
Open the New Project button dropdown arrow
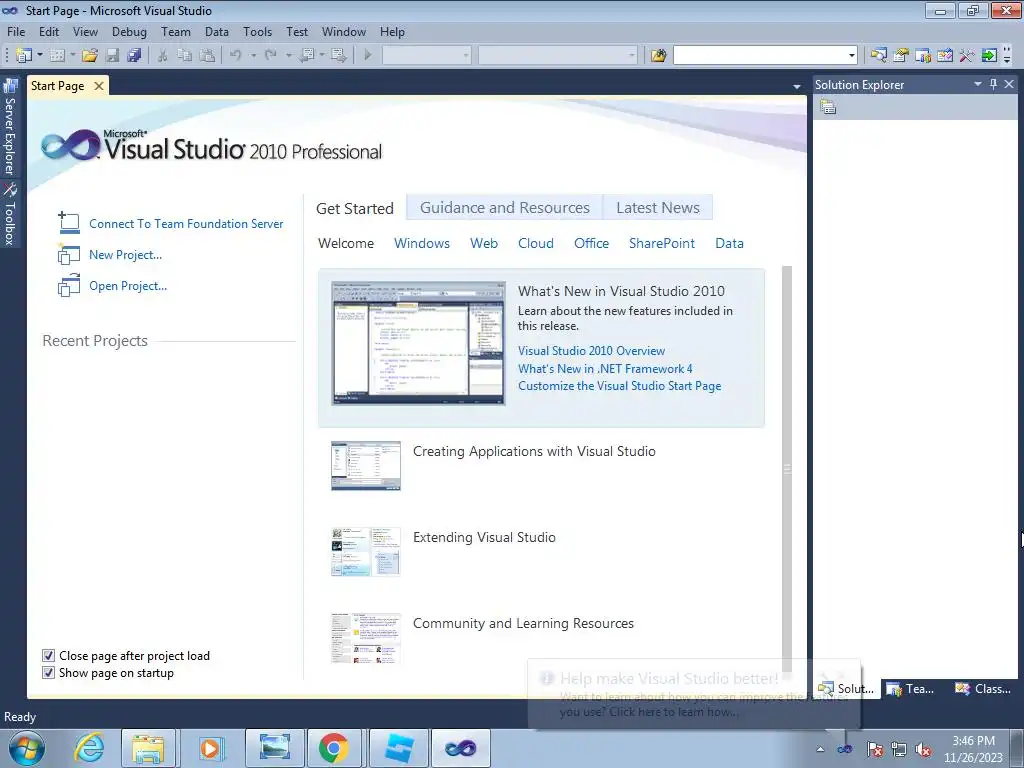pos(39,56)
